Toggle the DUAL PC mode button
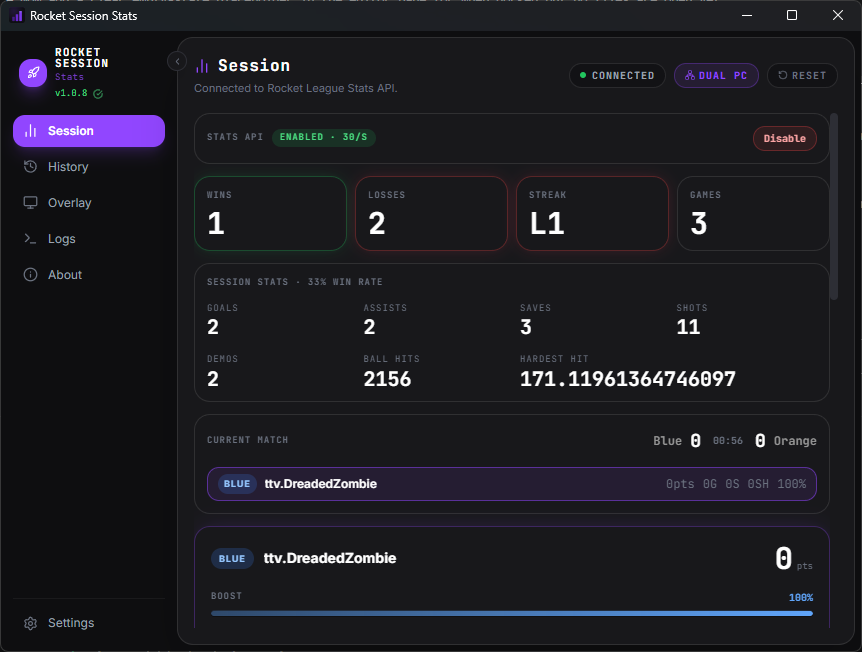The image size is (862, 652). tap(716, 75)
